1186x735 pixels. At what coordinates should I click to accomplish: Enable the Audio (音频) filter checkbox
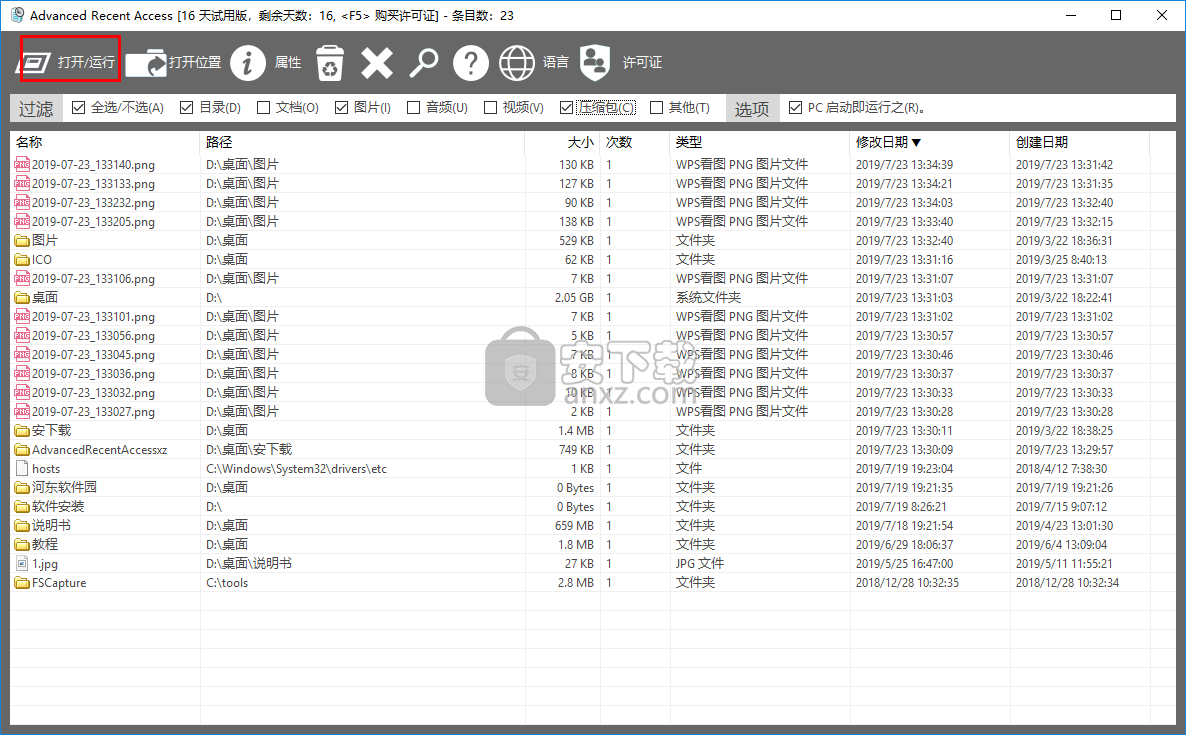413,107
